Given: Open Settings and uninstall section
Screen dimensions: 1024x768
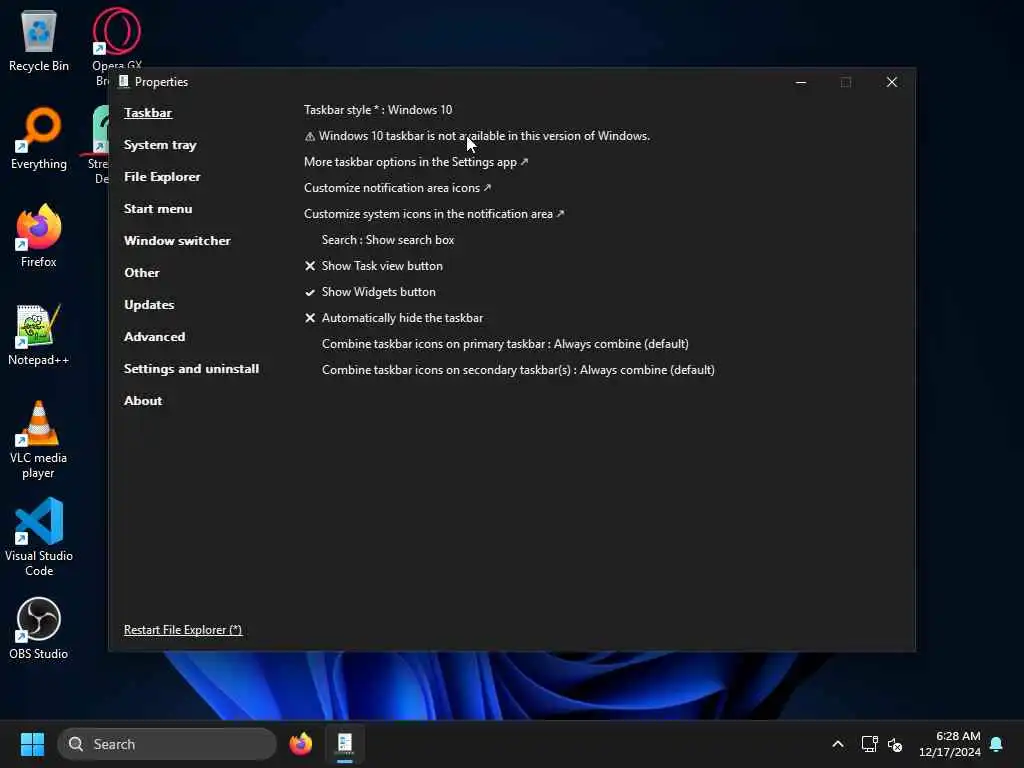Looking at the screenshot, I should click(191, 368).
